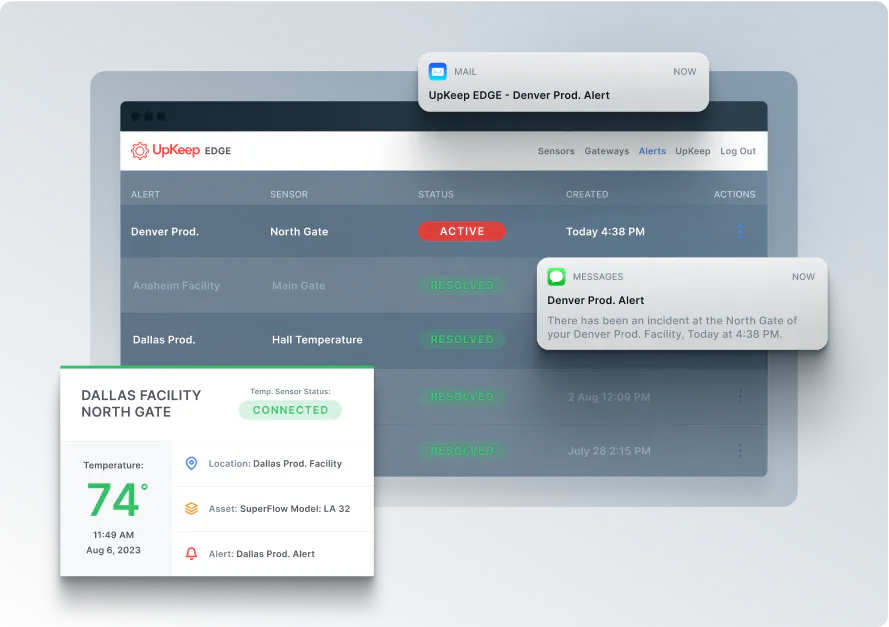
Task: Open the UpKeep nav link
Action: coord(692,151)
